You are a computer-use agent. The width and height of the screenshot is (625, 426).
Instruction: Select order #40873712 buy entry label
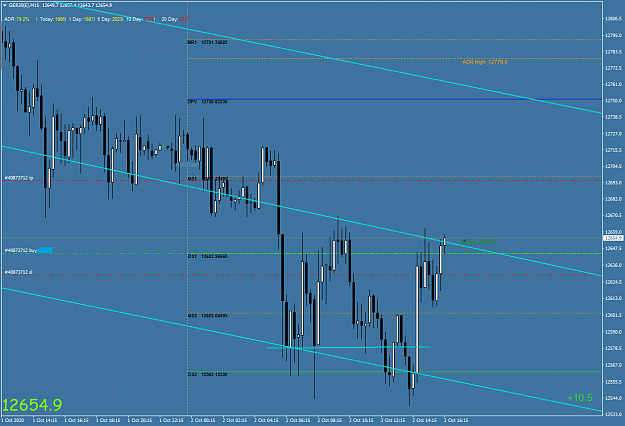21,250
